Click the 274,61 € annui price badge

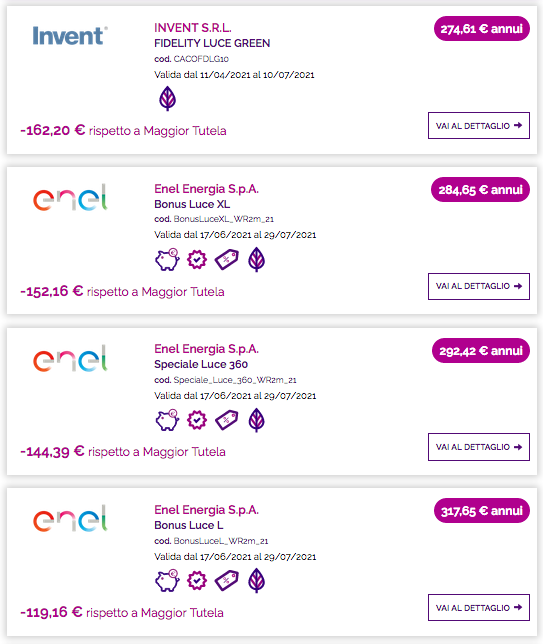(x=482, y=29)
